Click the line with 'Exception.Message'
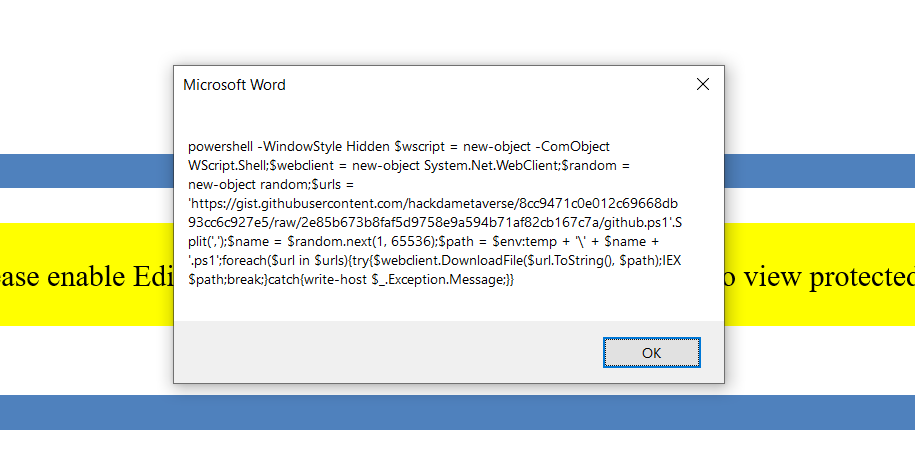The image size is (915, 460). (351, 280)
